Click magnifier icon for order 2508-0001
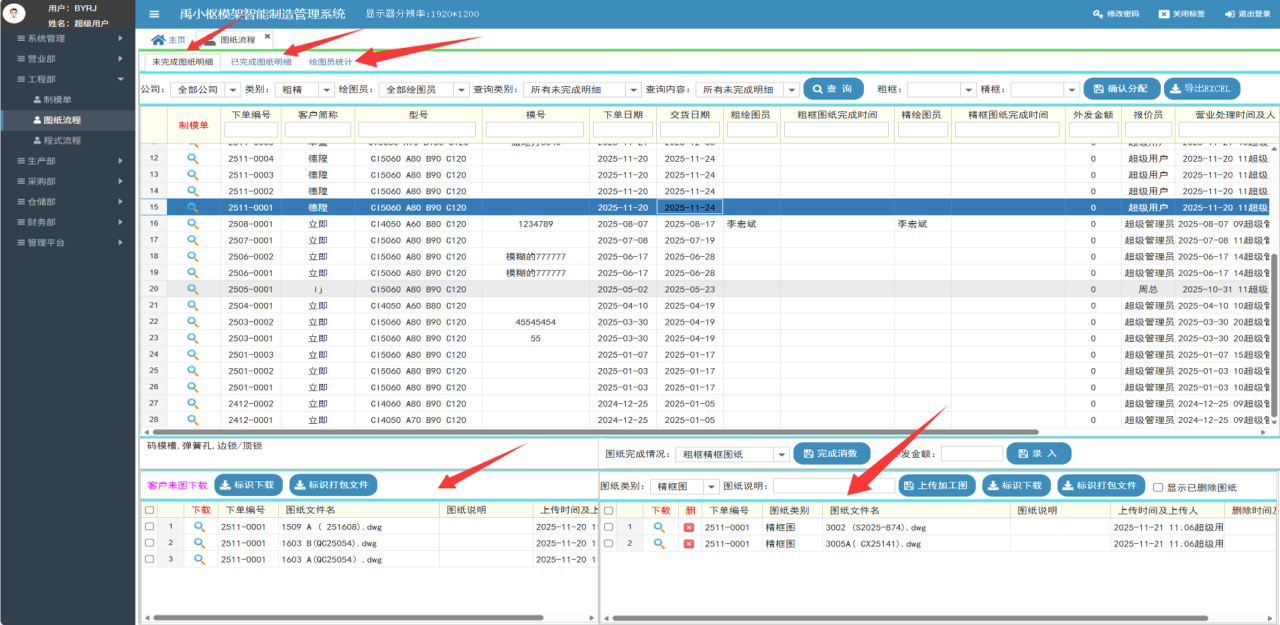The image size is (1280, 625). pyautogui.click(x=193, y=224)
